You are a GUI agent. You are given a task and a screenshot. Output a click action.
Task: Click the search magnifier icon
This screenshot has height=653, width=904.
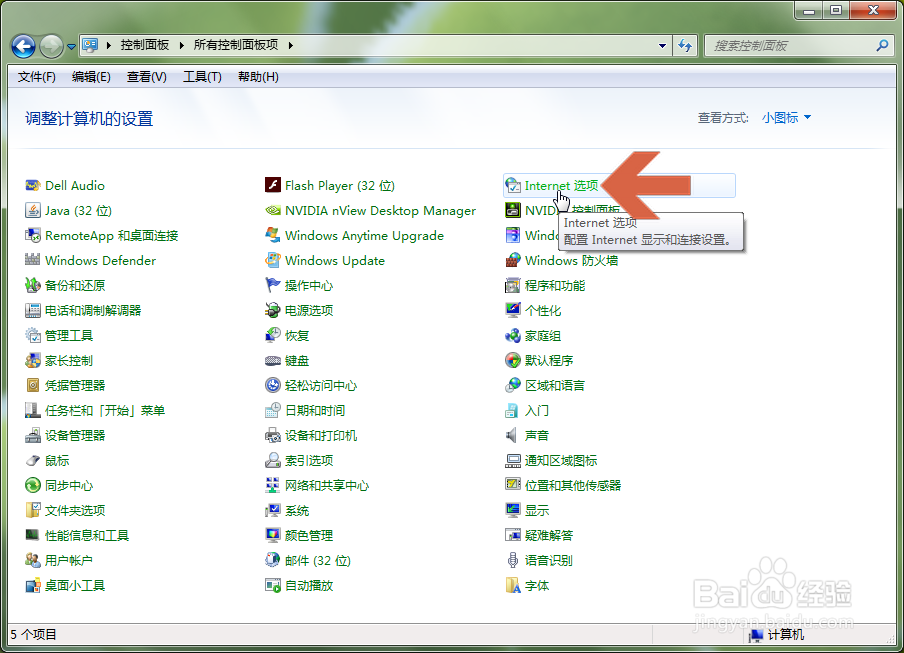point(882,45)
